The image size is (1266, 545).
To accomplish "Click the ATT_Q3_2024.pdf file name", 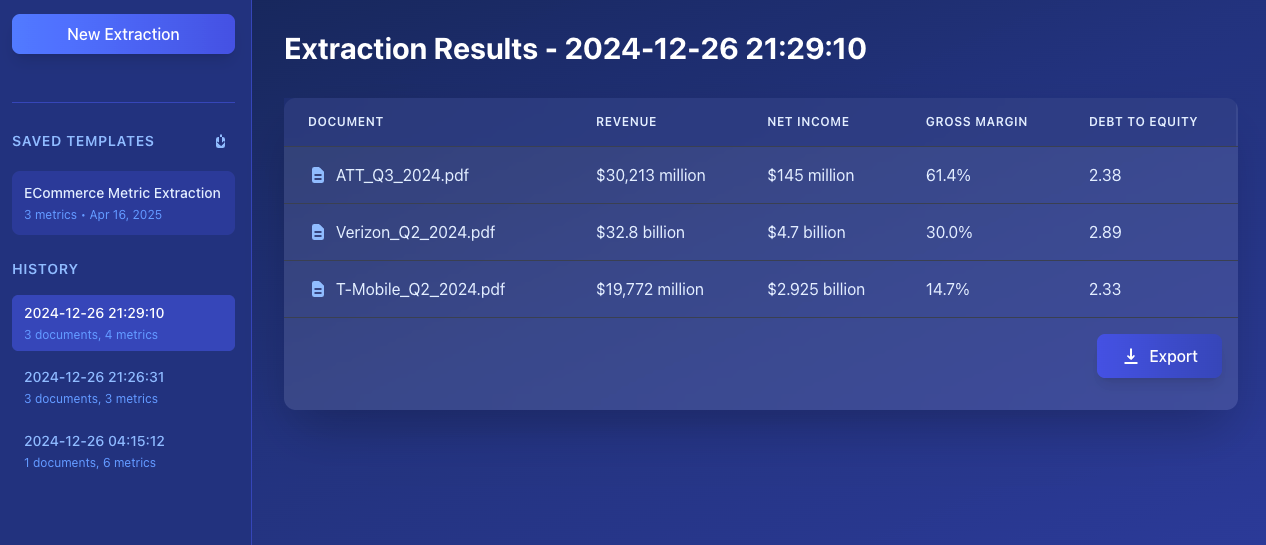I will click(402, 176).
